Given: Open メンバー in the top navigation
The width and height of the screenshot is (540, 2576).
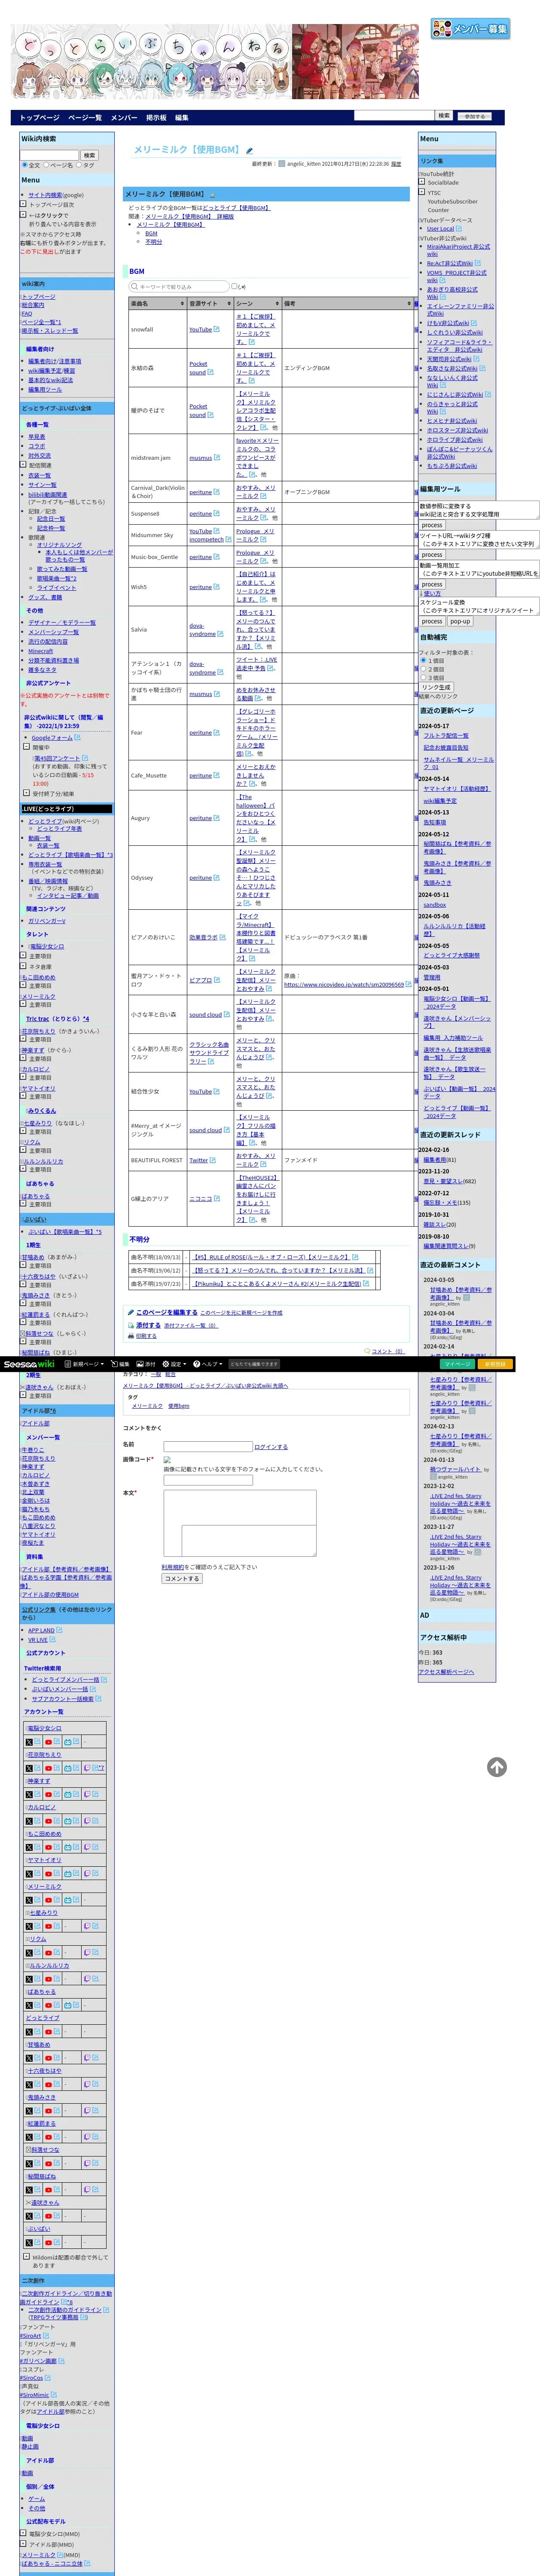Looking at the screenshot, I should coord(124,118).
